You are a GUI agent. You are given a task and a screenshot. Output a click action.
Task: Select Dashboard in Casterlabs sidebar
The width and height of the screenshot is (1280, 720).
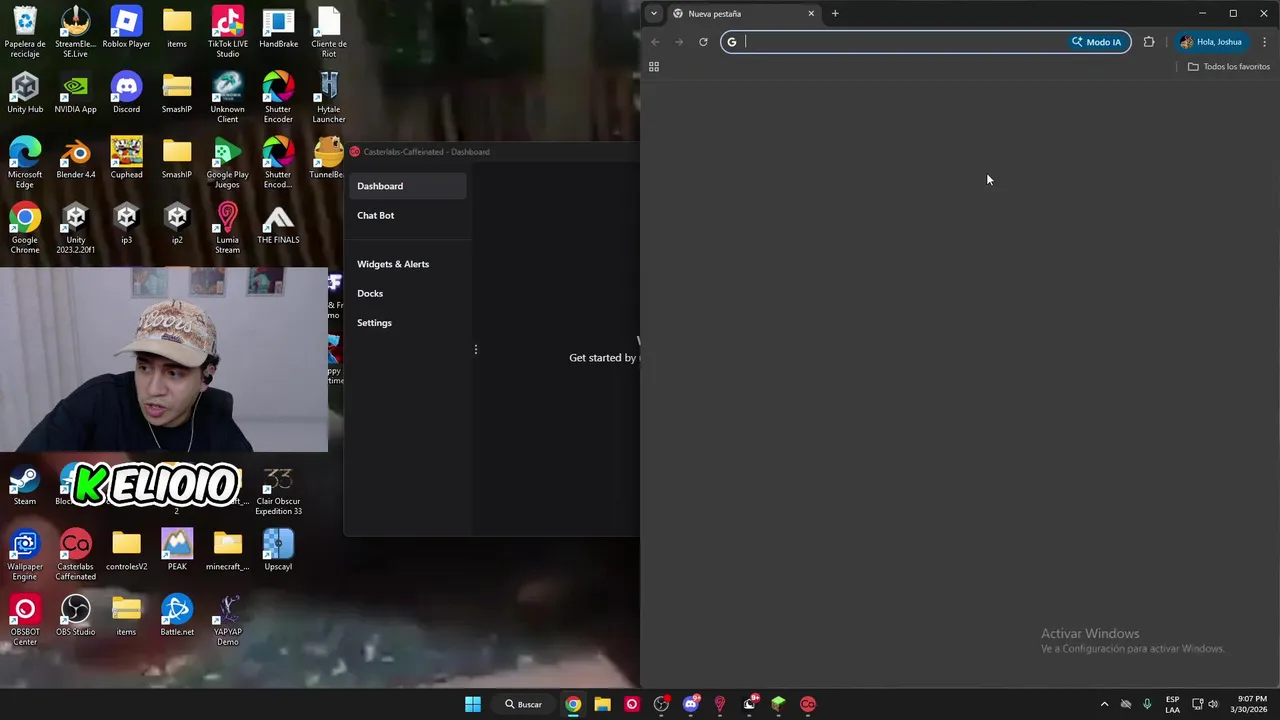coord(408,186)
